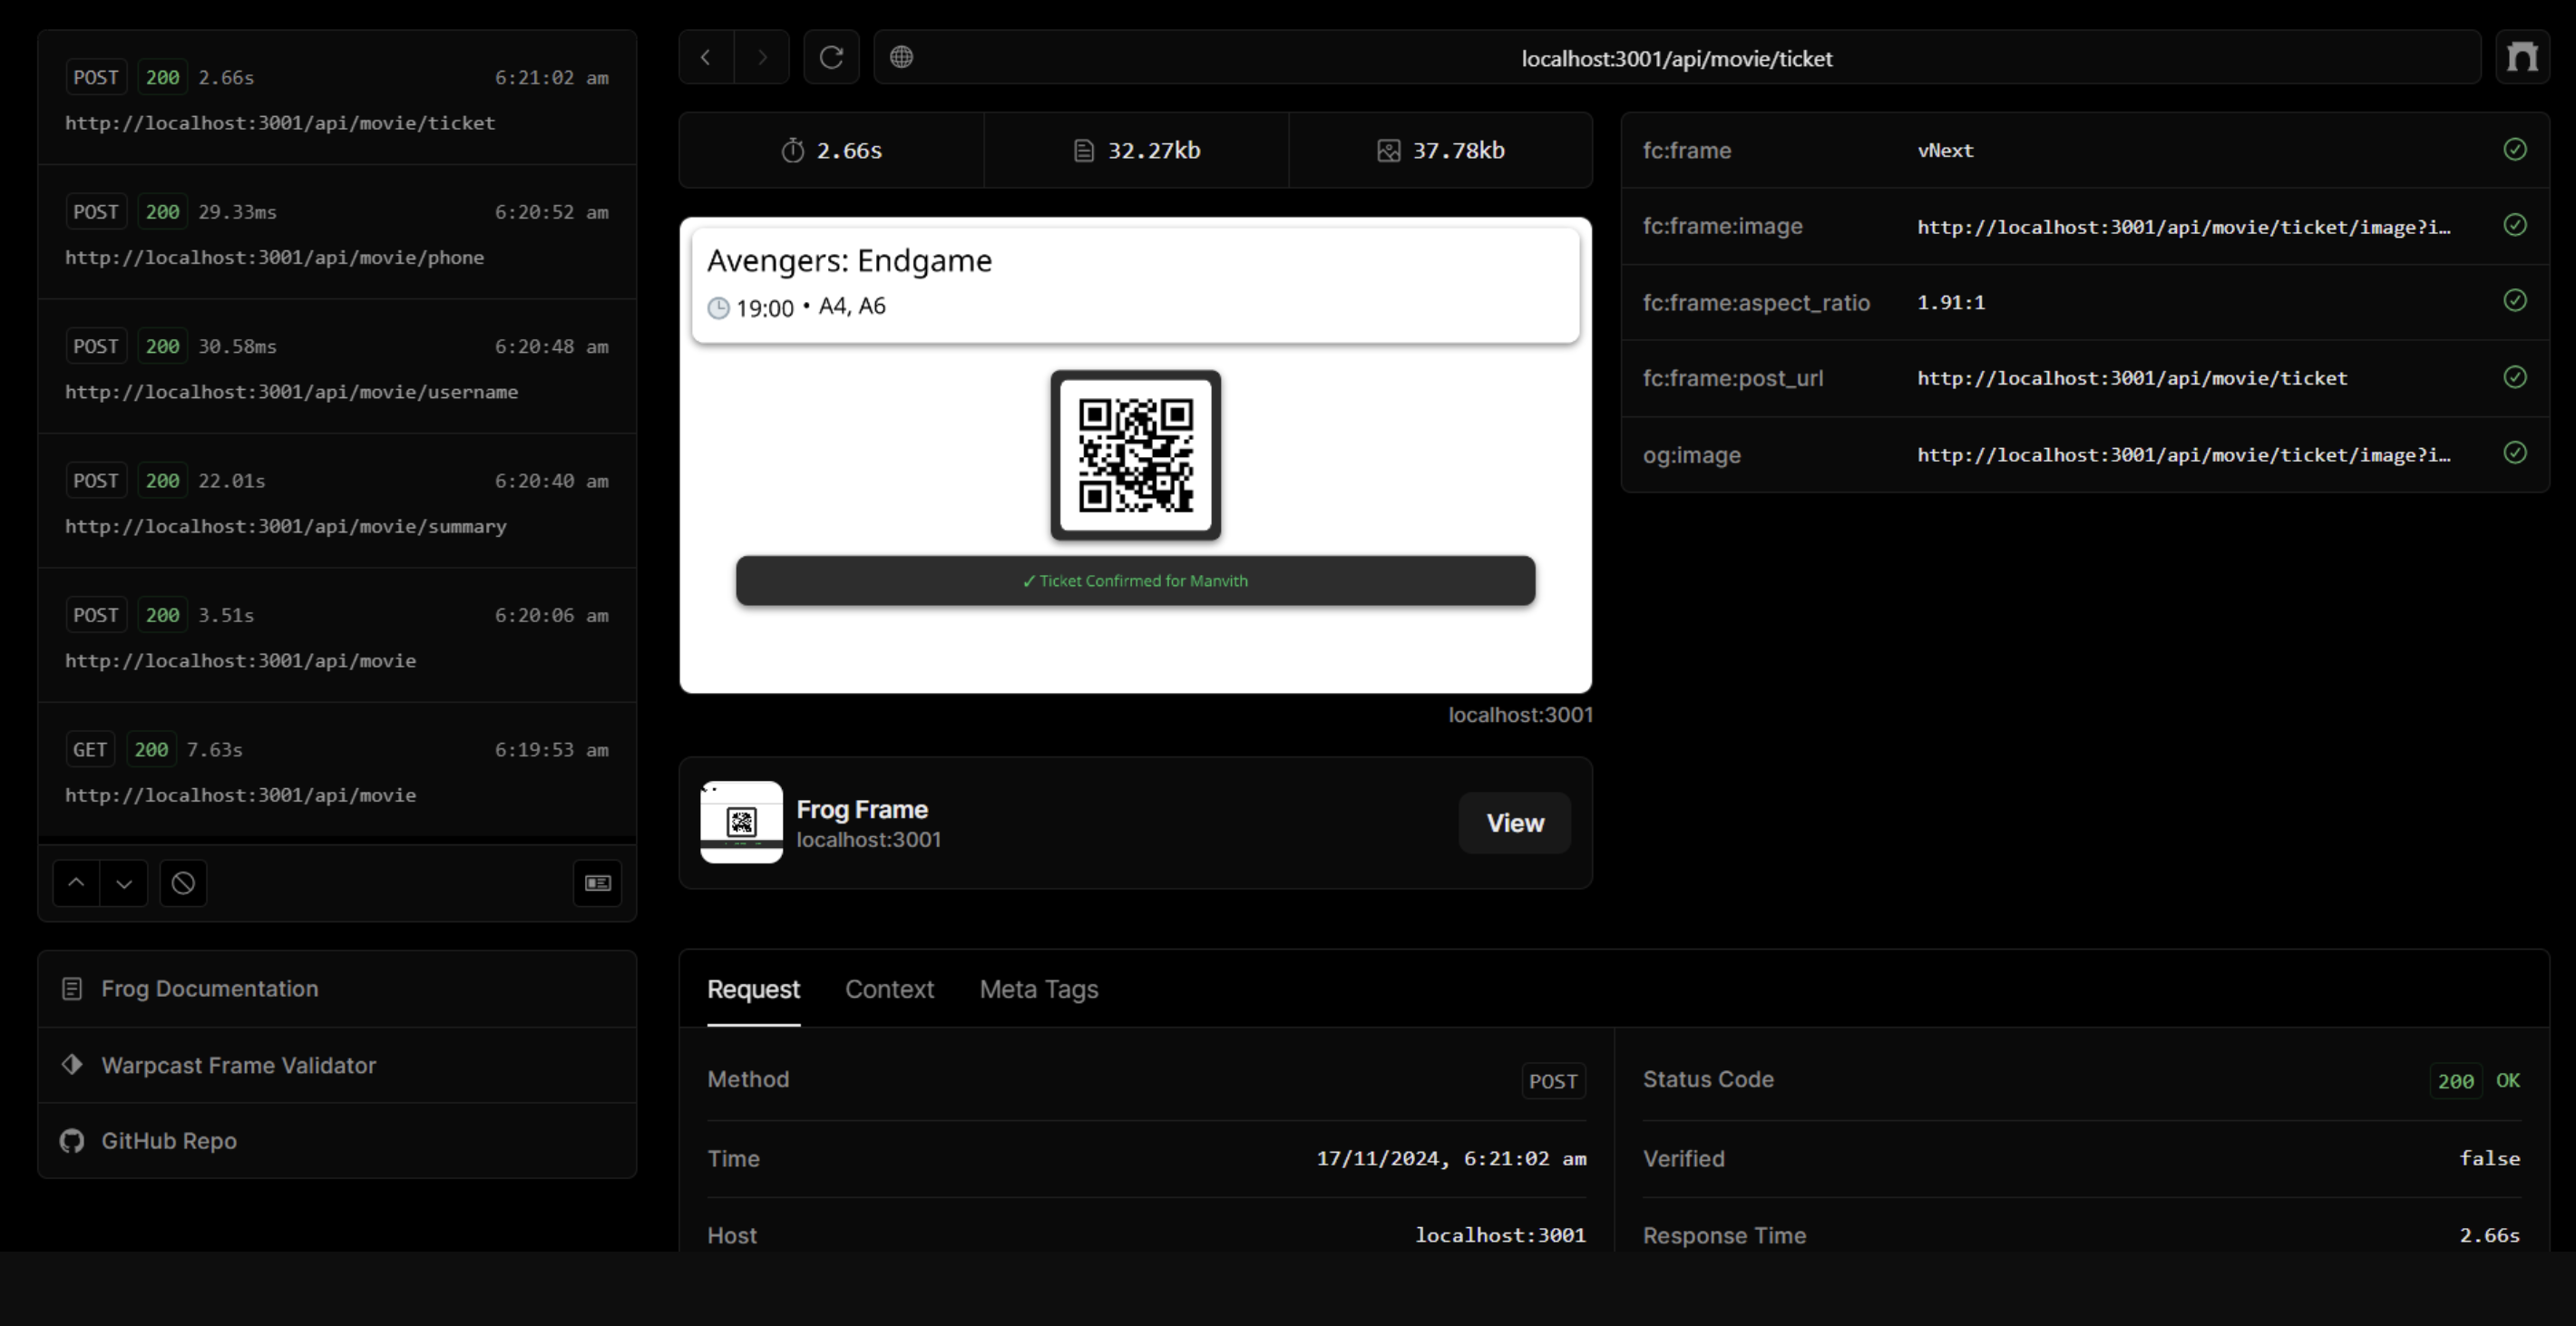Screen dimensions: 2576x1326
Task: Click the vNext value of fc:frame
Action: (x=1945, y=150)
